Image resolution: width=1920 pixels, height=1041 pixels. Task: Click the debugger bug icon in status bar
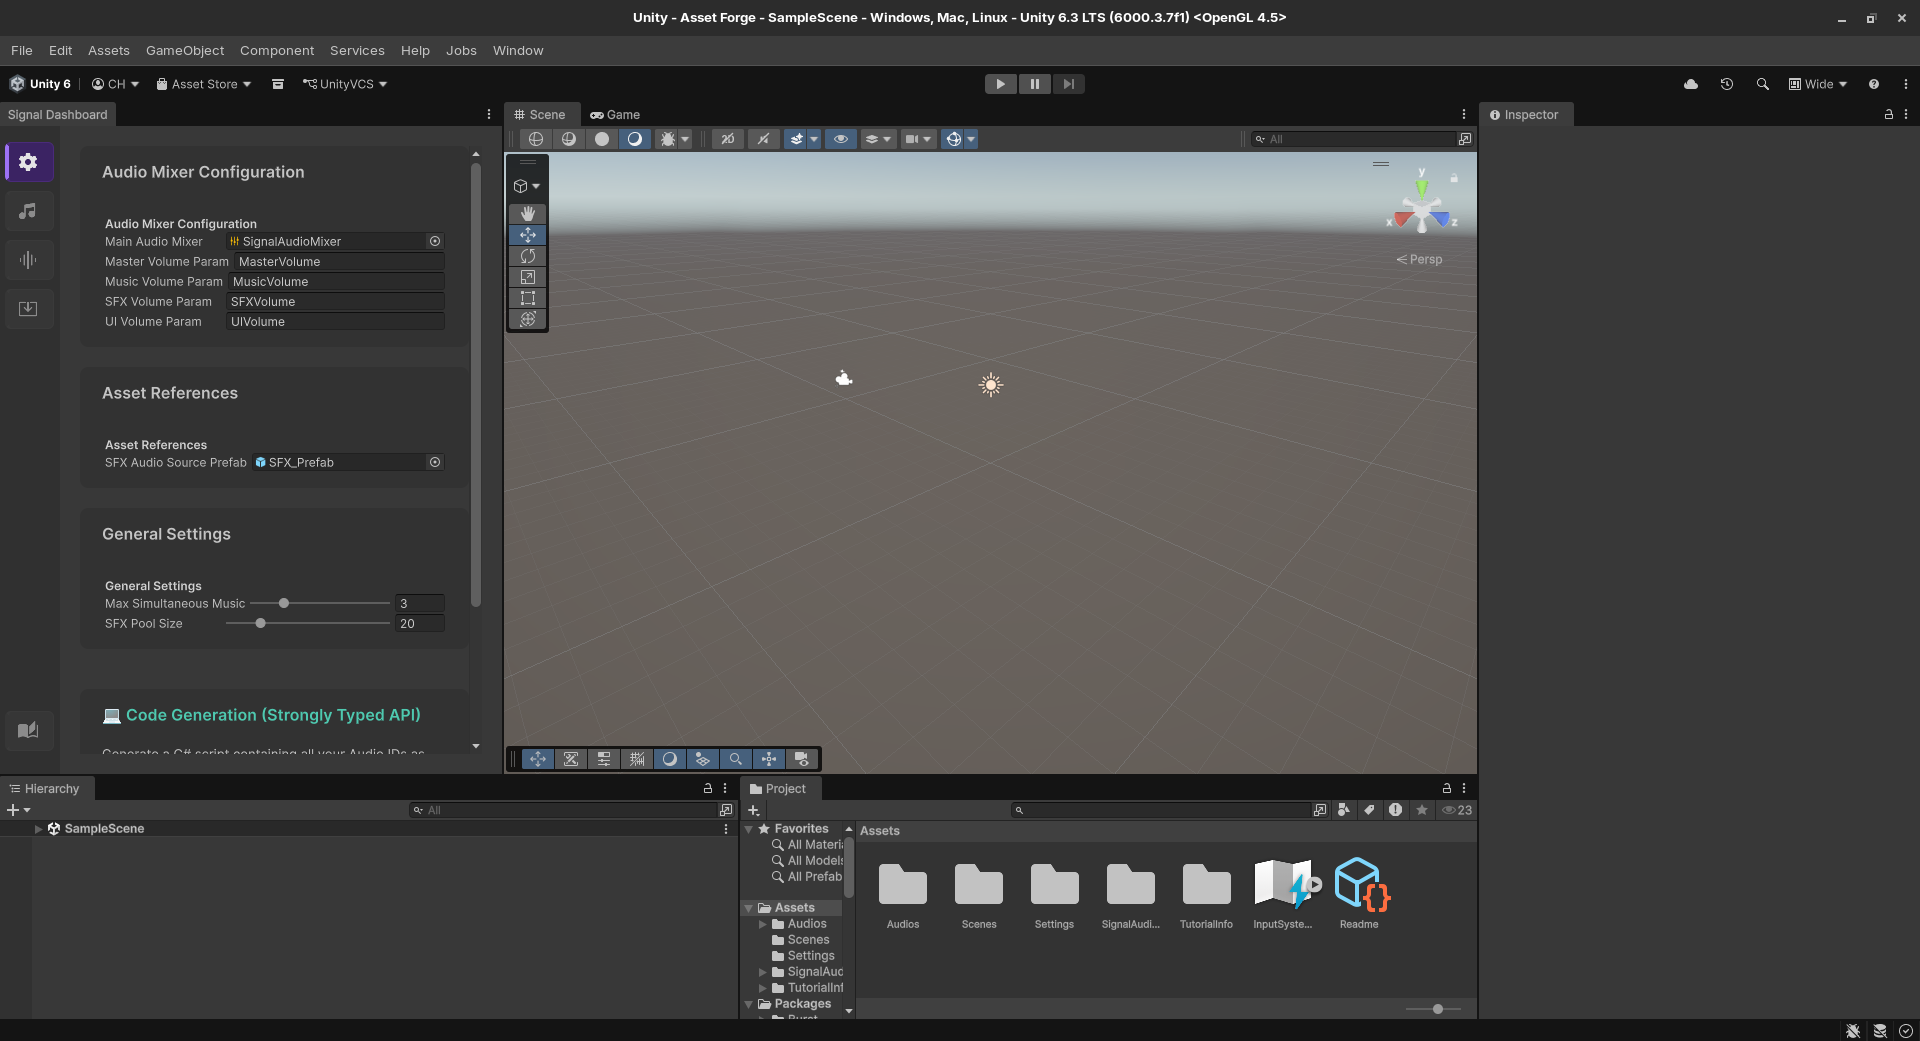pos(1853,1031)
